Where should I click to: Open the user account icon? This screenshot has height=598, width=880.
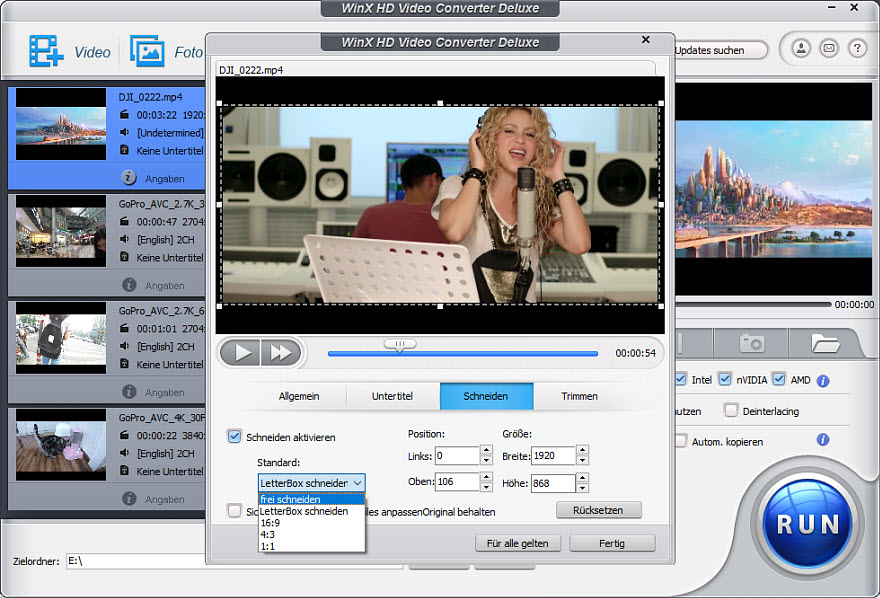[x=801, y=49]
